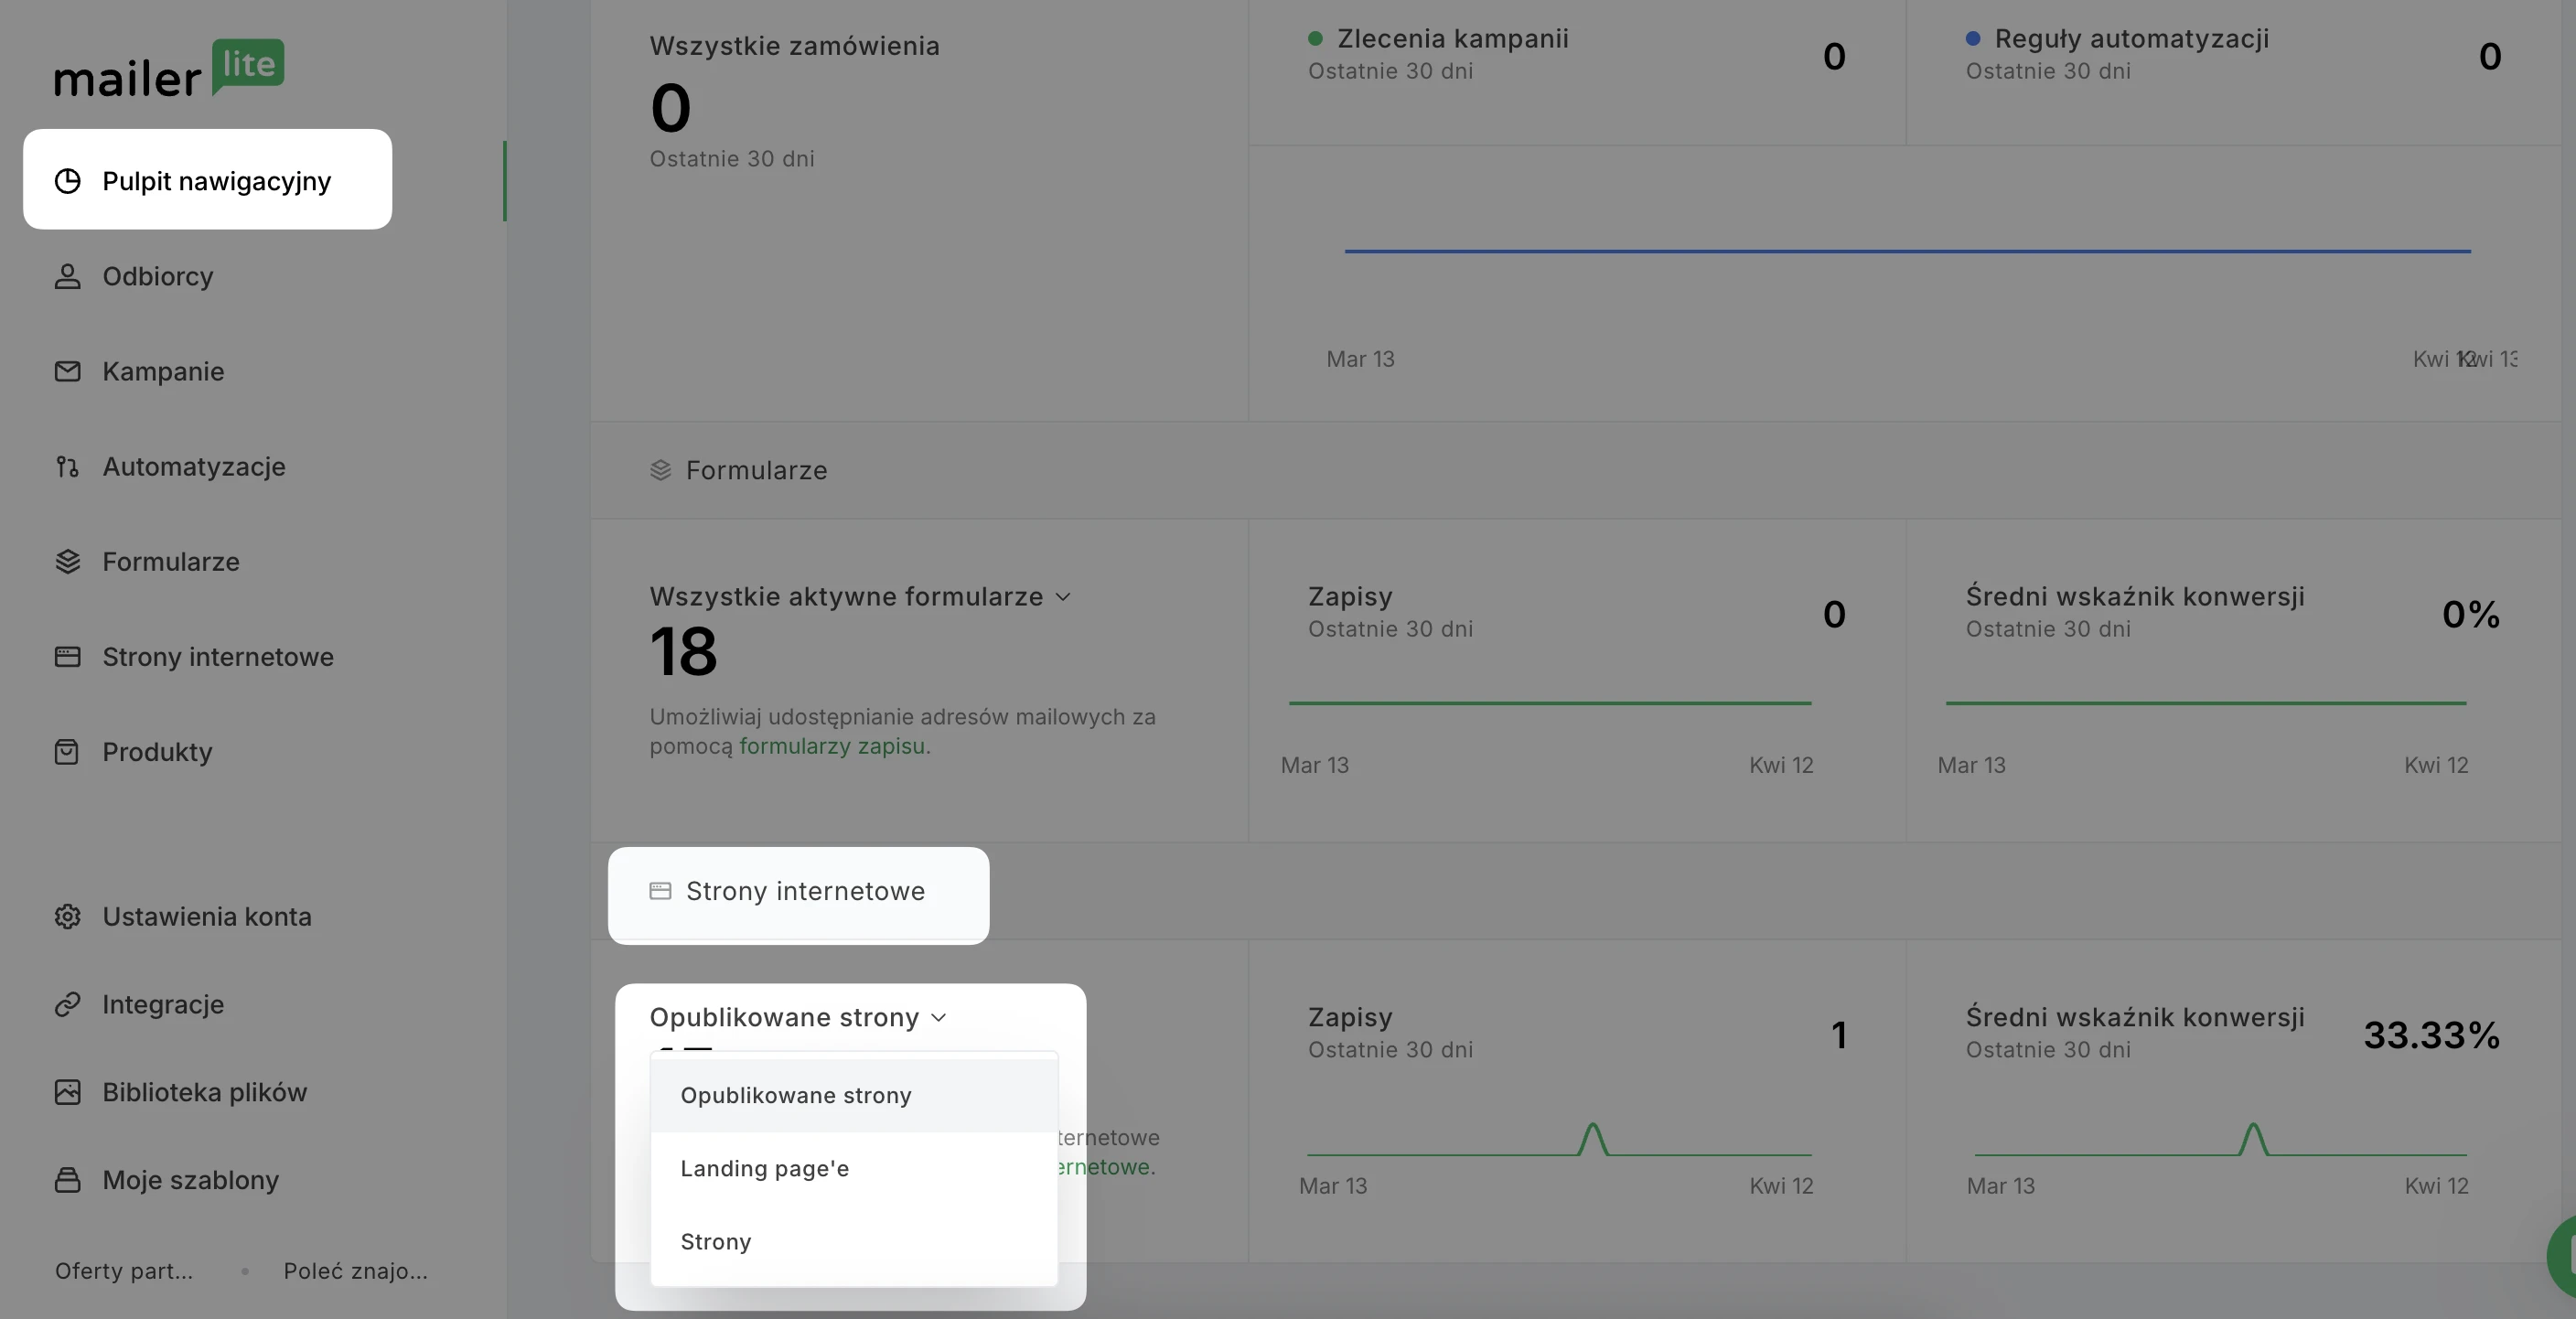Click the Automatyzacje workflow icon
The image size is (2576, 1319).
pyautogui.click(x=67, y=467)
